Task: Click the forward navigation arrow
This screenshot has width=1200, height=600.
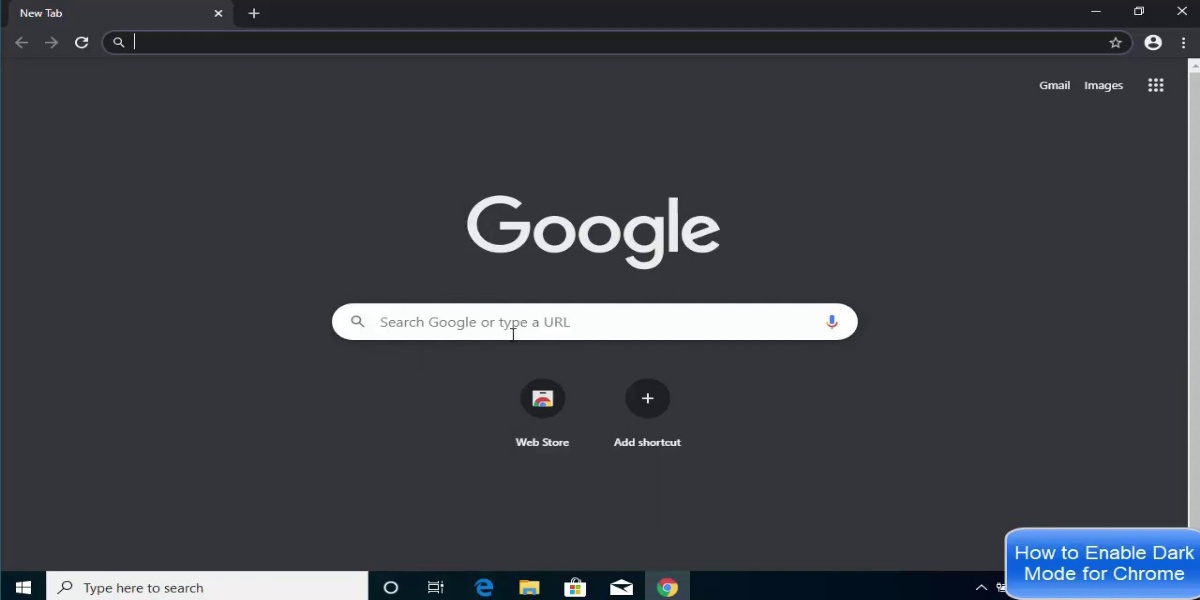Action: [x=52, y=42]
